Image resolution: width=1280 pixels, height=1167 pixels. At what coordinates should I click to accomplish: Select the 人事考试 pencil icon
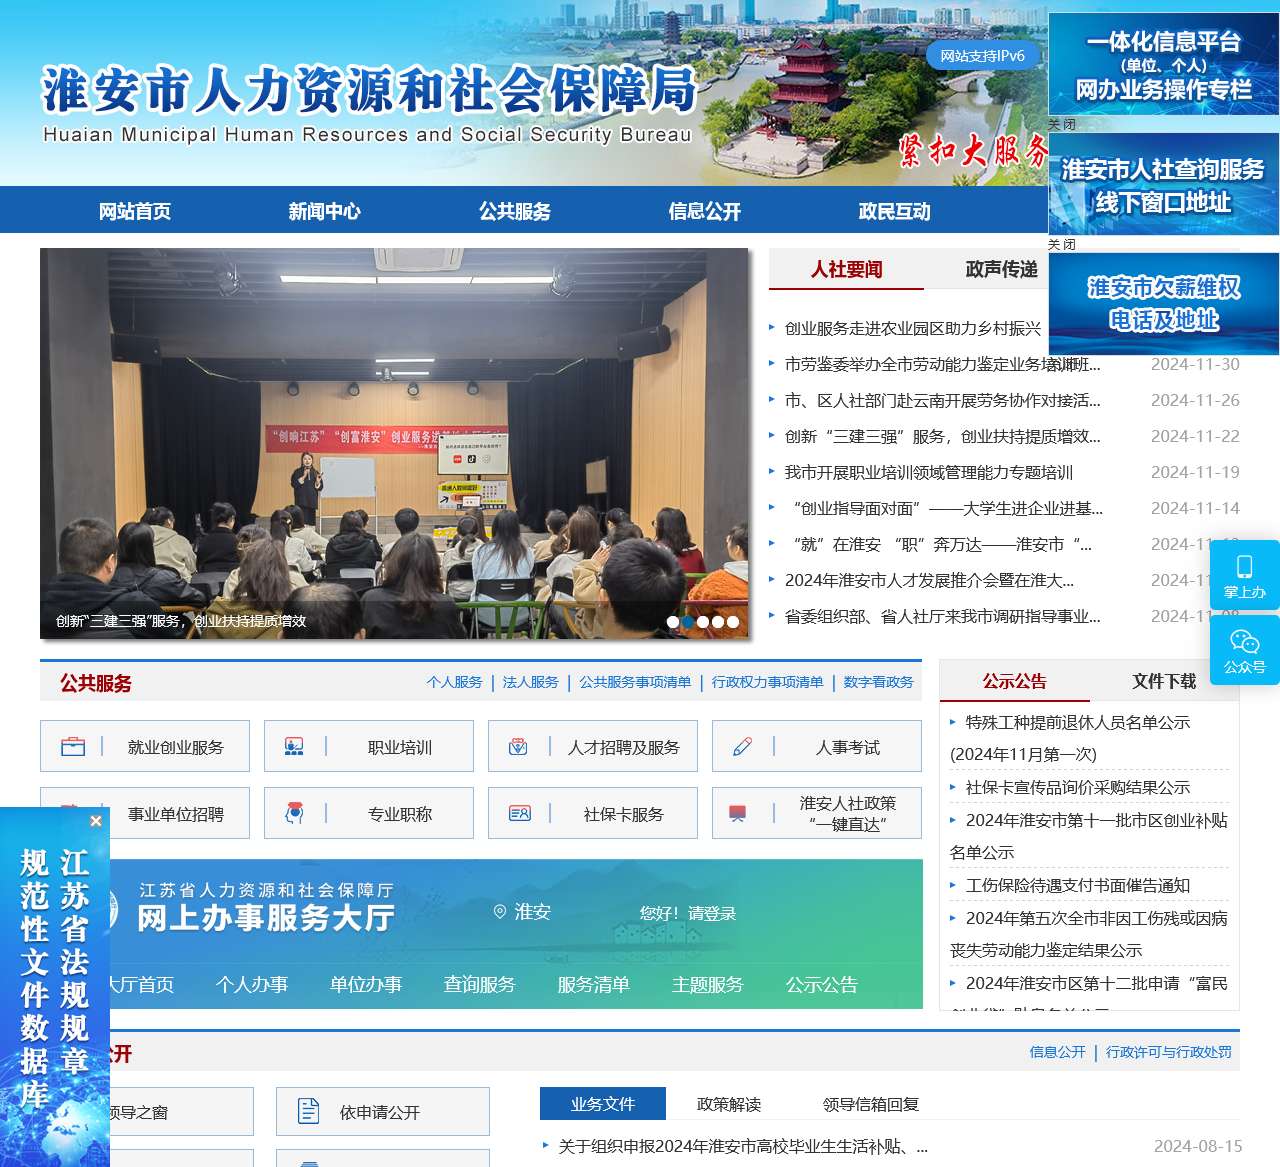pyautogui.click(x=742, y=746)
